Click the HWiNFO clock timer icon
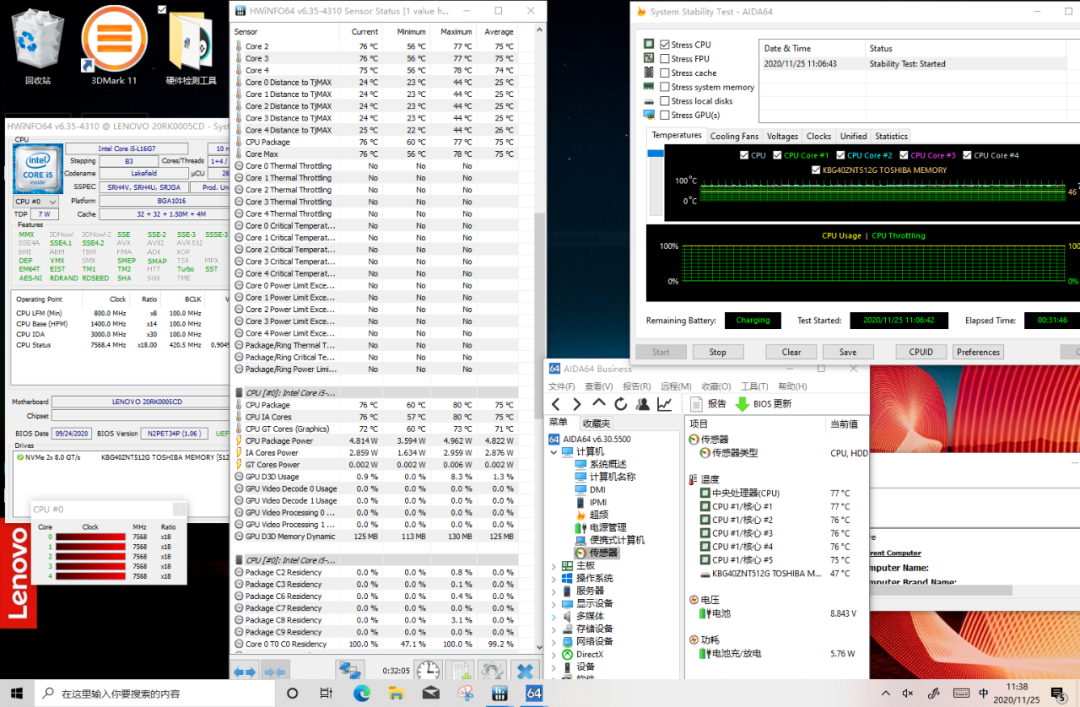The width and height of the screenshot is (1080, 707). pyautogui.click(x=428, y=671)
